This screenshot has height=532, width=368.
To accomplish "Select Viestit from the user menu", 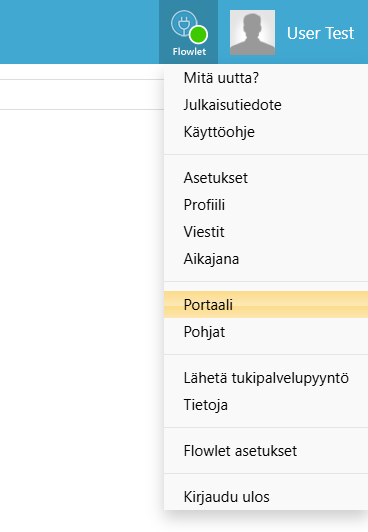I will click(x=266, y=232).
